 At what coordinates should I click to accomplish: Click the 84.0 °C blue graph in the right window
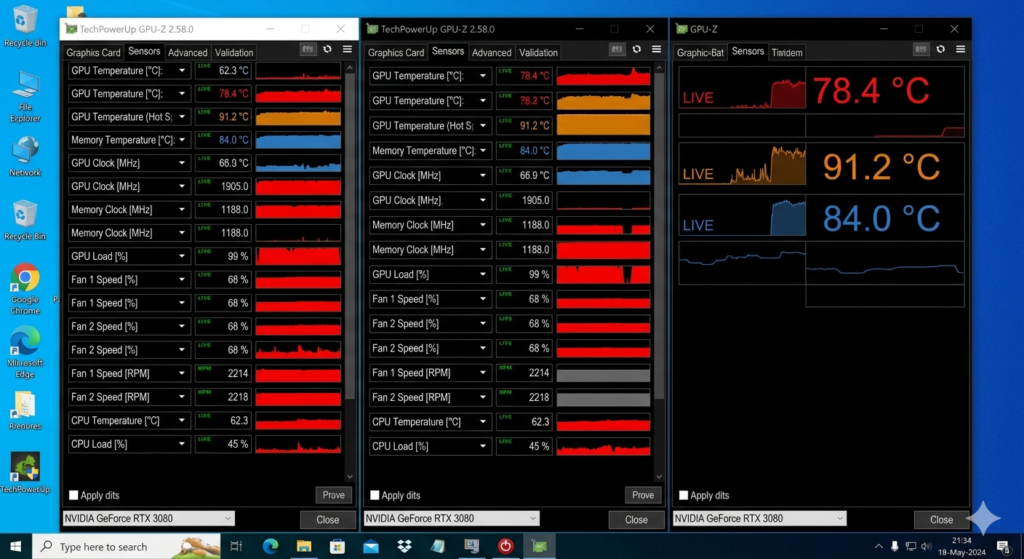click(x=742, y=216)
